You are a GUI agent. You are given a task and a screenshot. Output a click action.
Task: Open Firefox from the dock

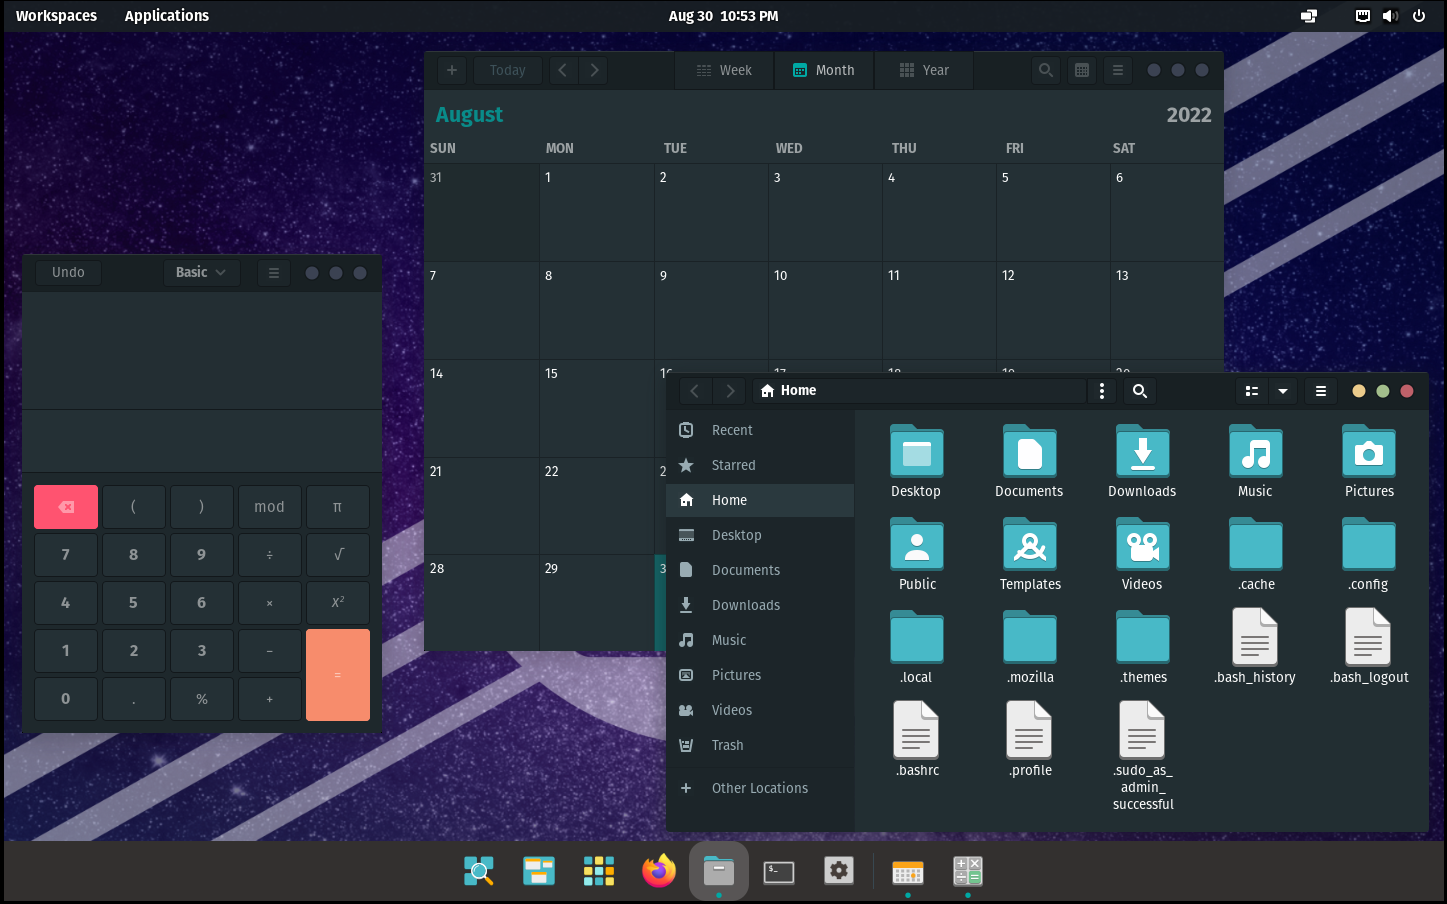click(658, 871)
